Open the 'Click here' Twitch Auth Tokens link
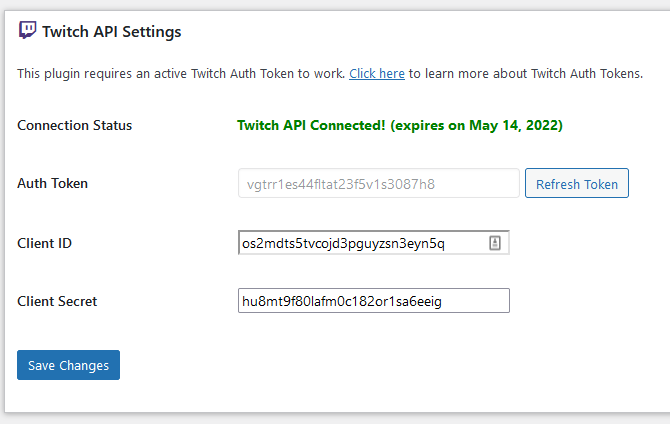The width and height of the screenshot is (670, 424). click(x=376, y=74)
